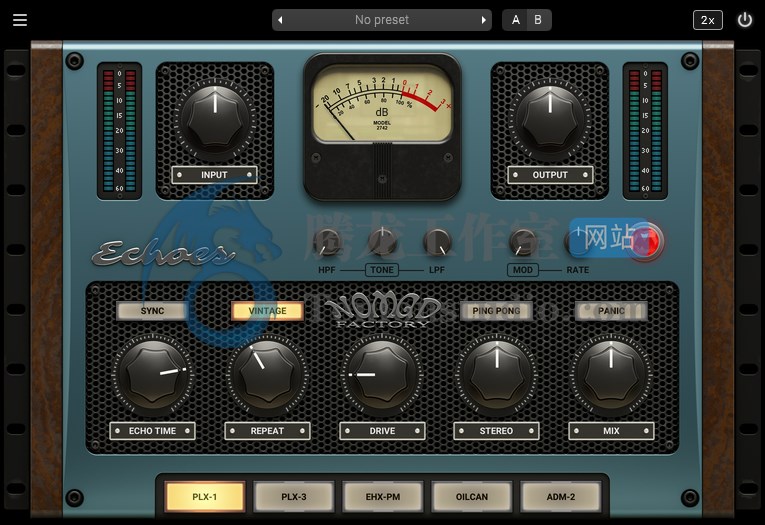Hit the PANIC button
This screenshot has width=765, height=525.
pos(611,311)
